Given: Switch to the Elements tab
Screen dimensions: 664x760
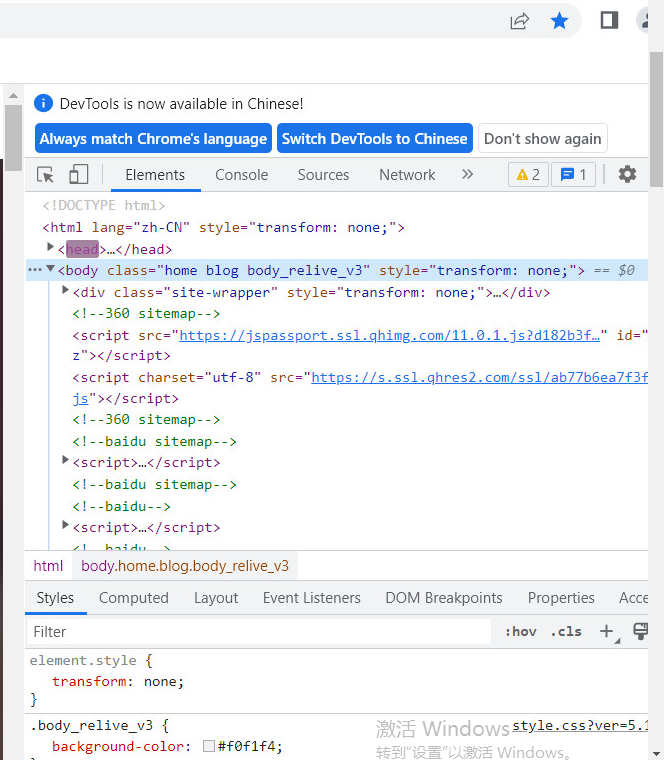Looking at the screenshot, I should point(155,175).
